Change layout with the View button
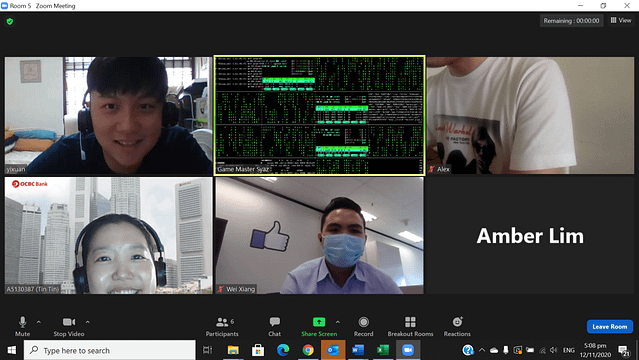The image size is (639, 360). pos(621,20)
